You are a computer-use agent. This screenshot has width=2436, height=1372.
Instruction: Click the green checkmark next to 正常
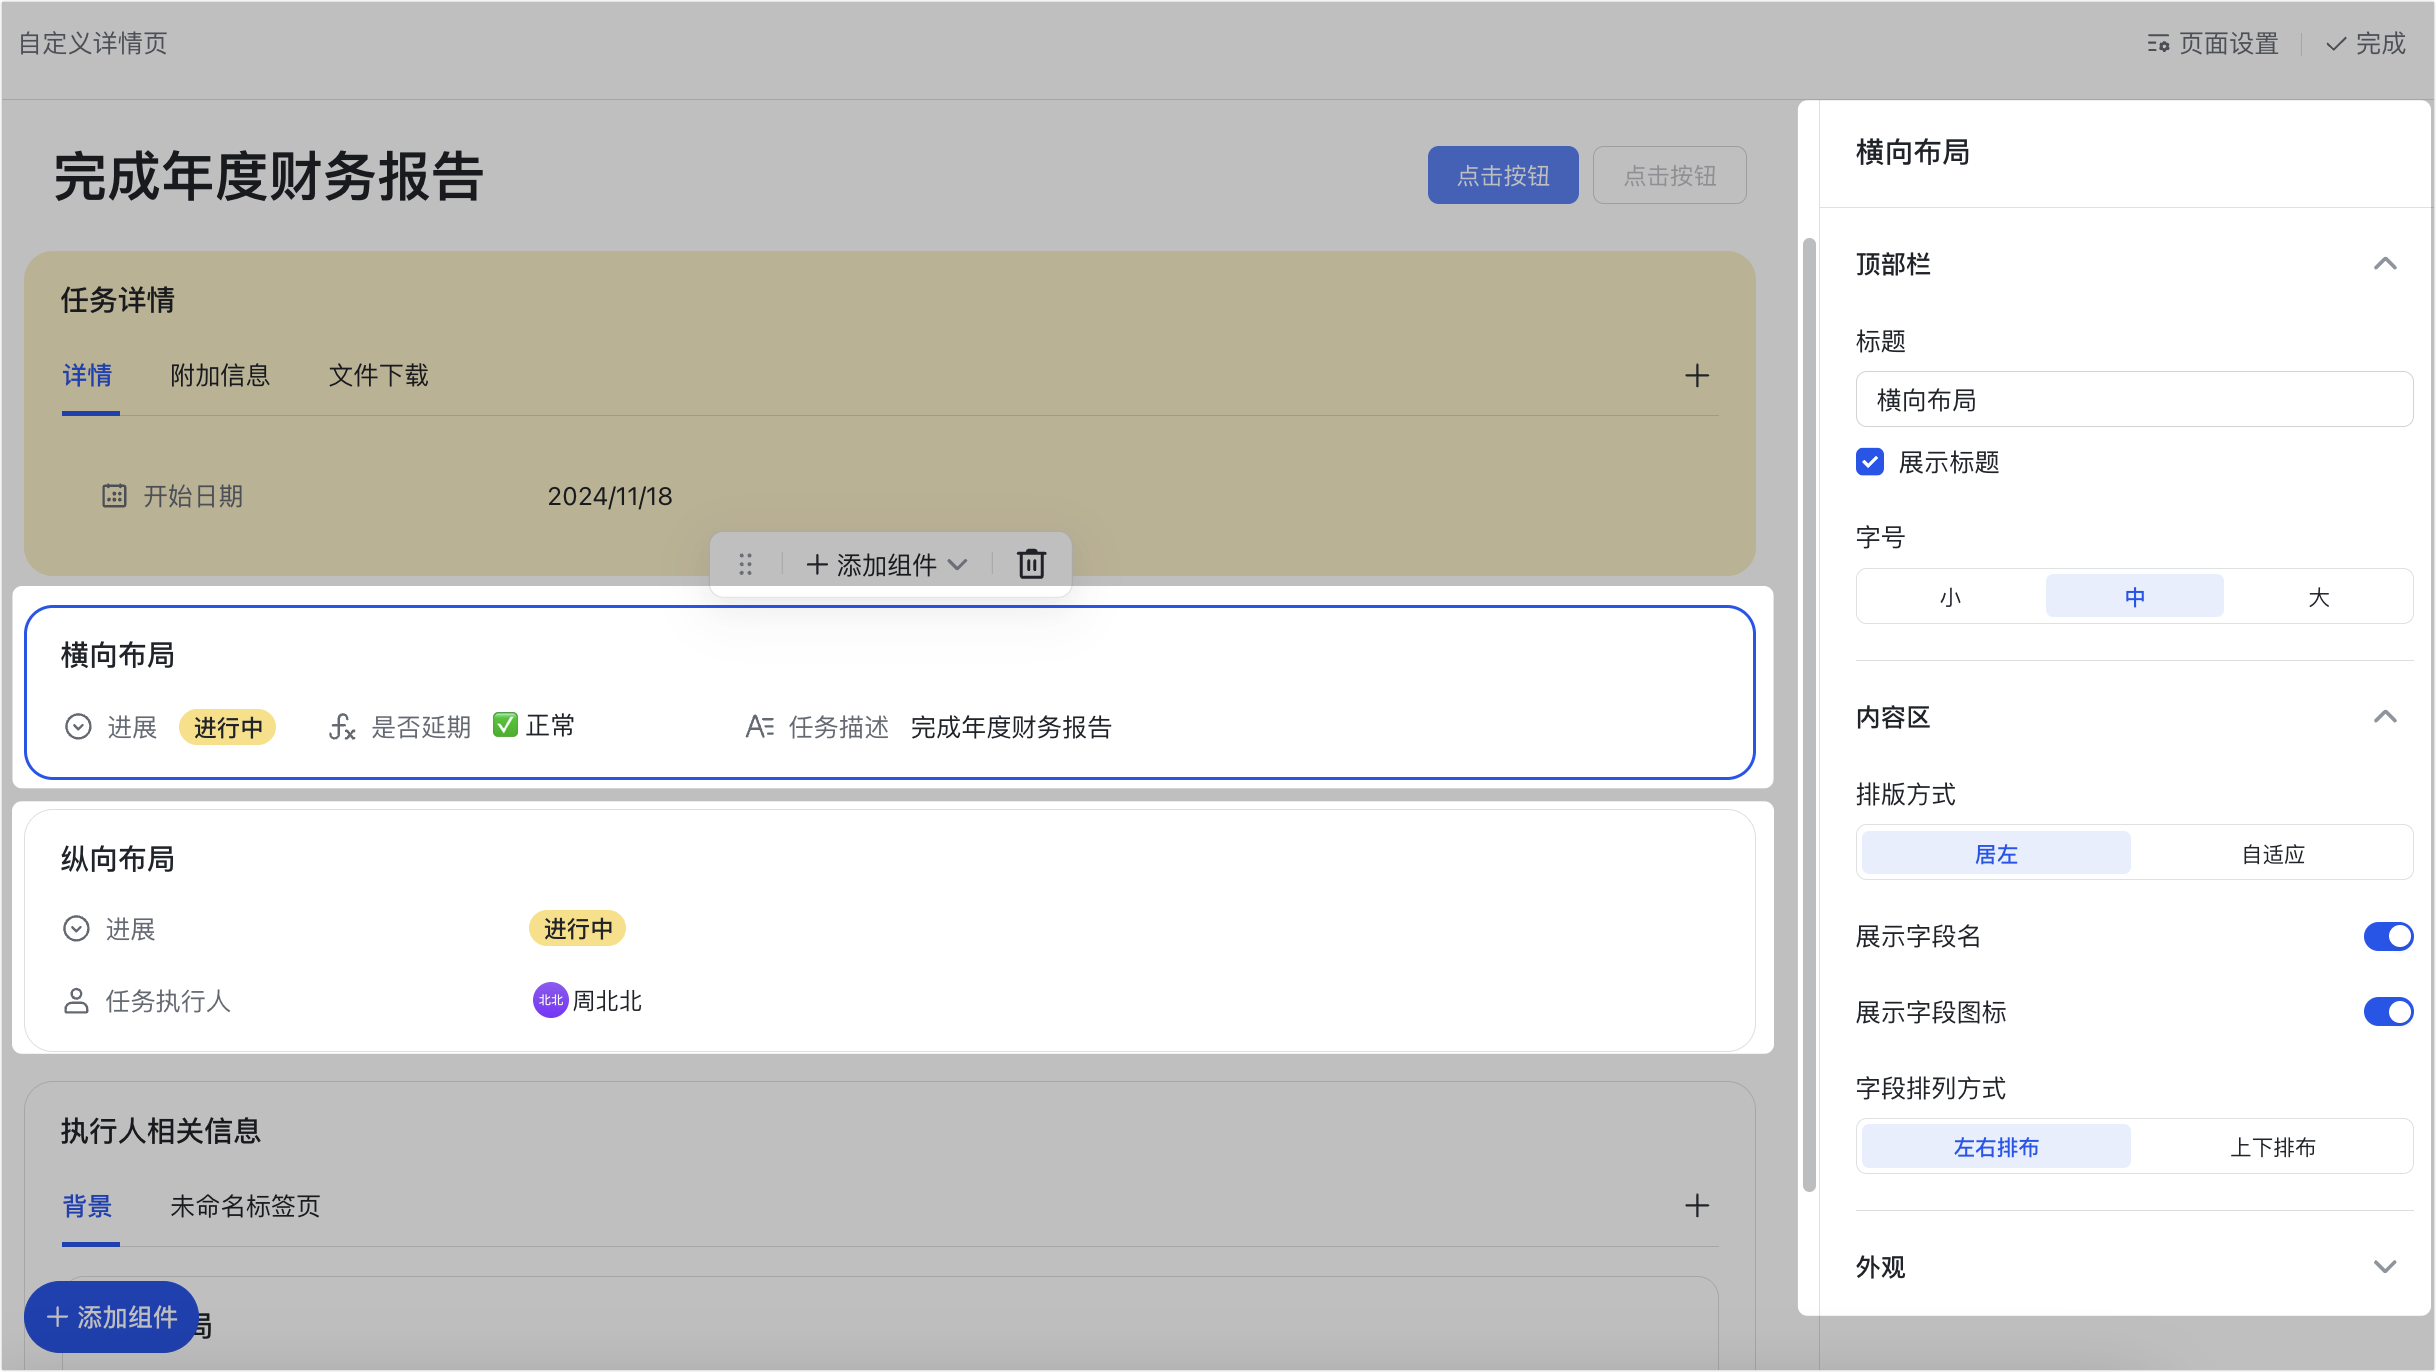[x=506, y=725]
